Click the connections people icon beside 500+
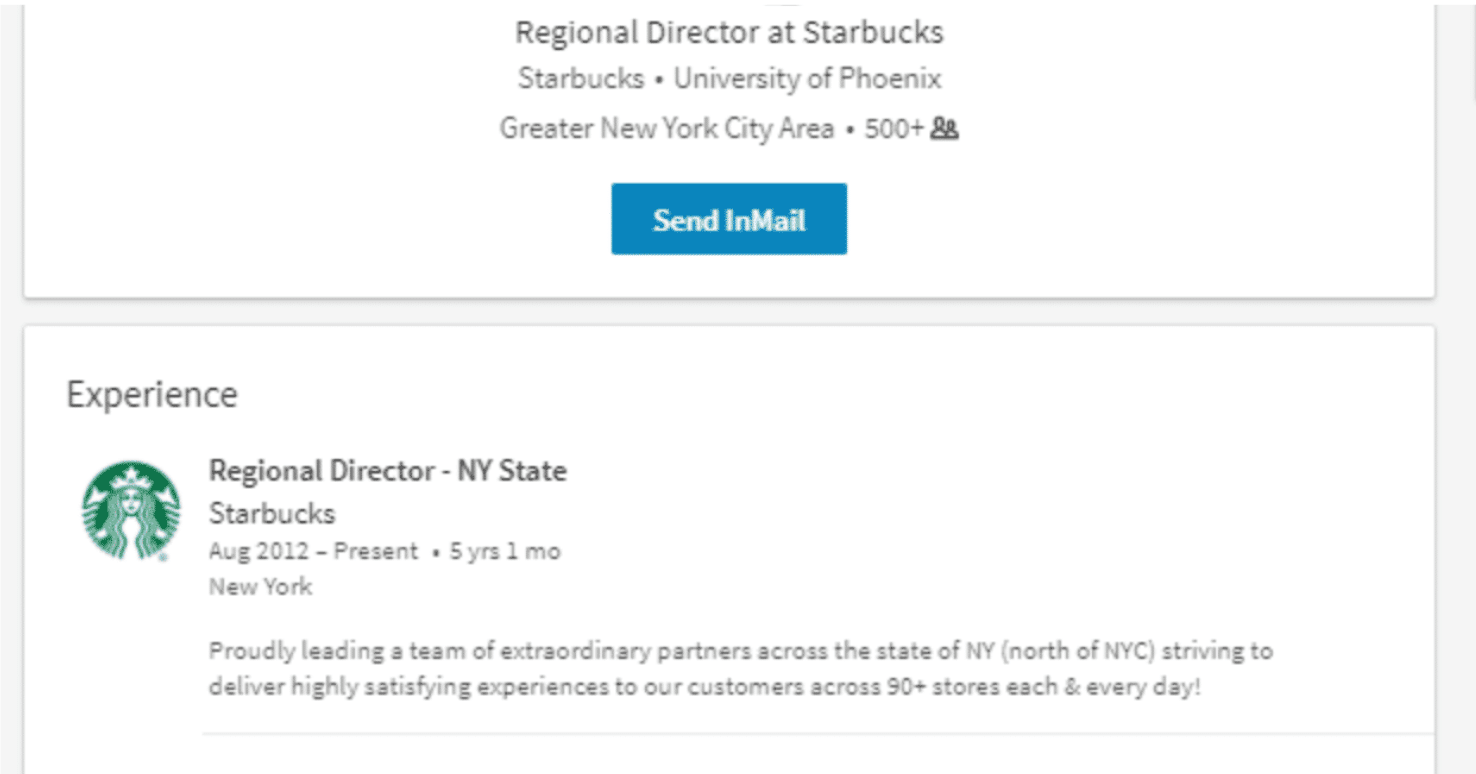Viewport: 1476px width, 774px height. 945,129
